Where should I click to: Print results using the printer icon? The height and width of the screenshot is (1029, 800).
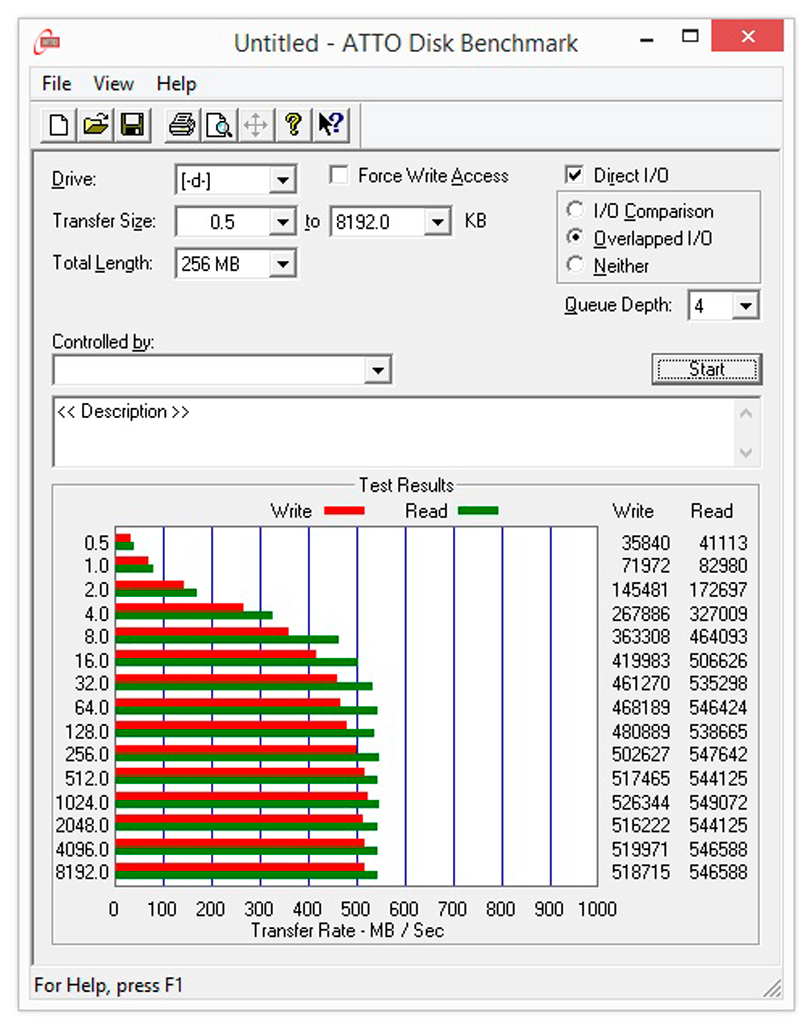[181, 125]
